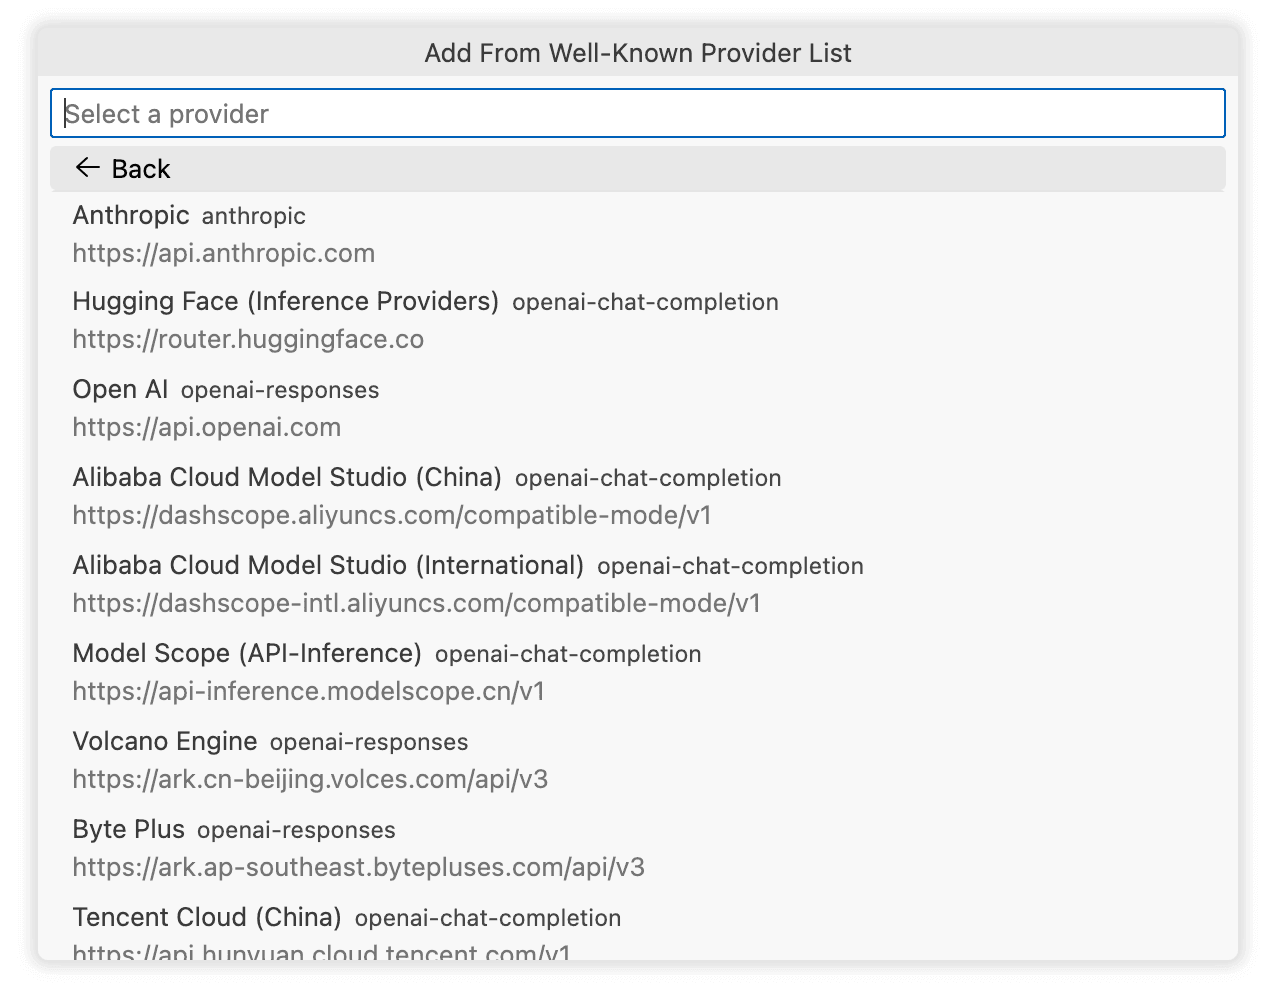This screenshot has height=1004, width=1280.
Task: Select Alibaba Cloud Model Studio (China)
Action: [638, 496]
